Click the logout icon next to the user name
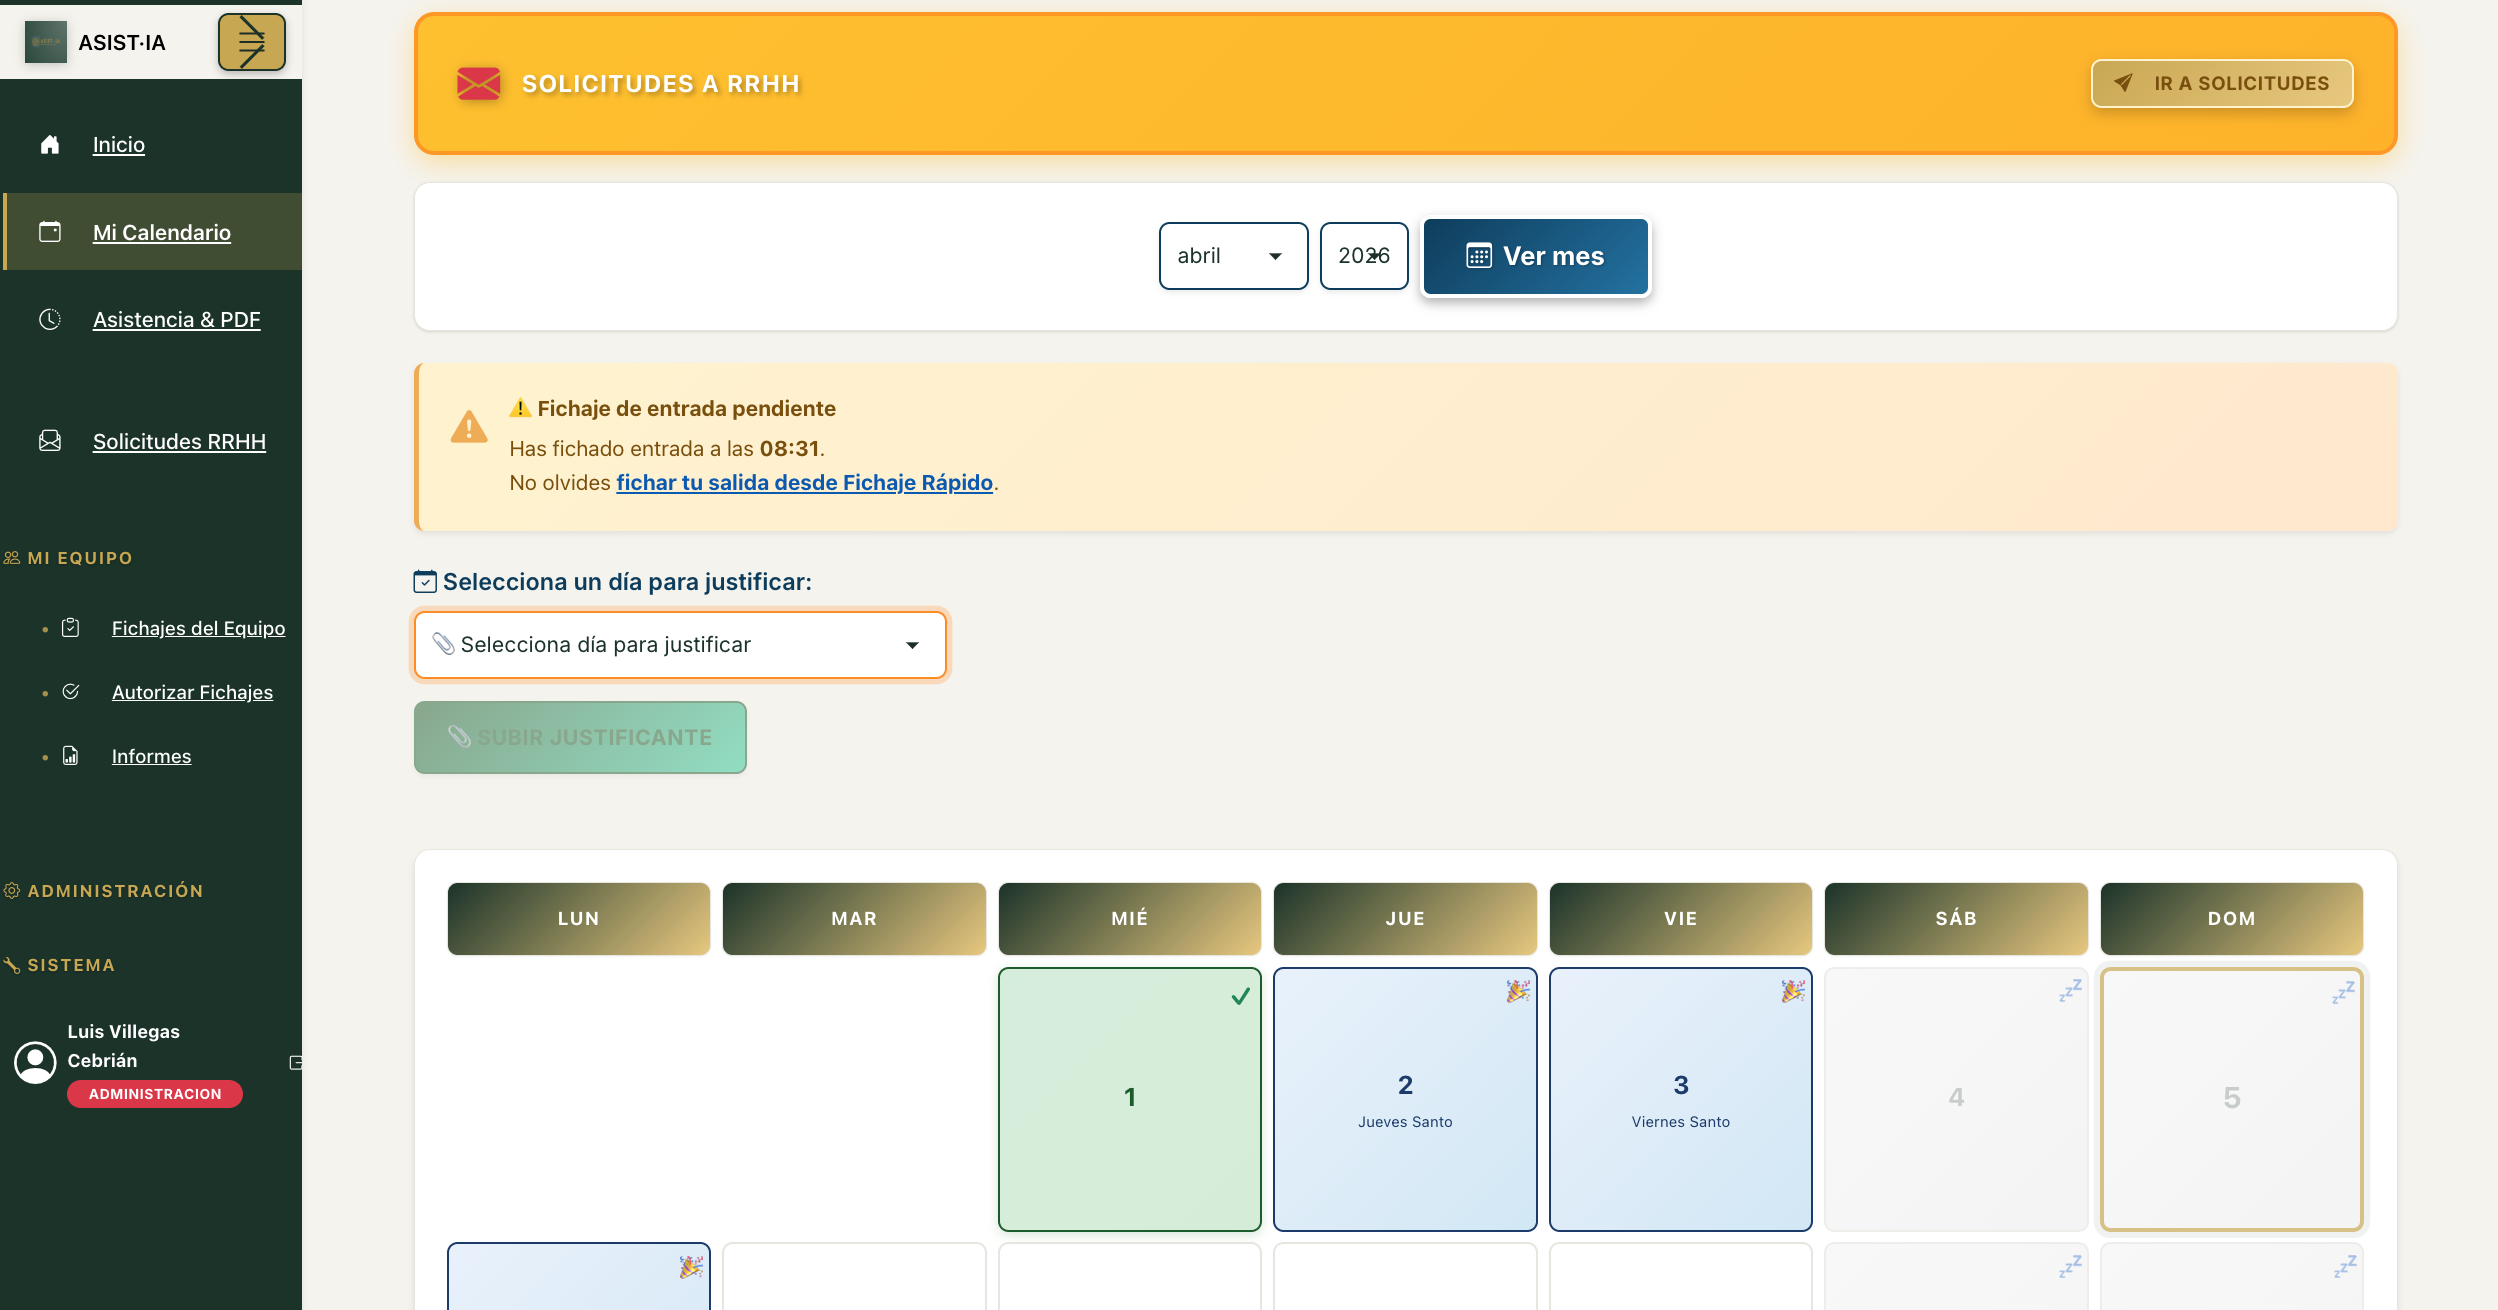 coord(295,1062)
